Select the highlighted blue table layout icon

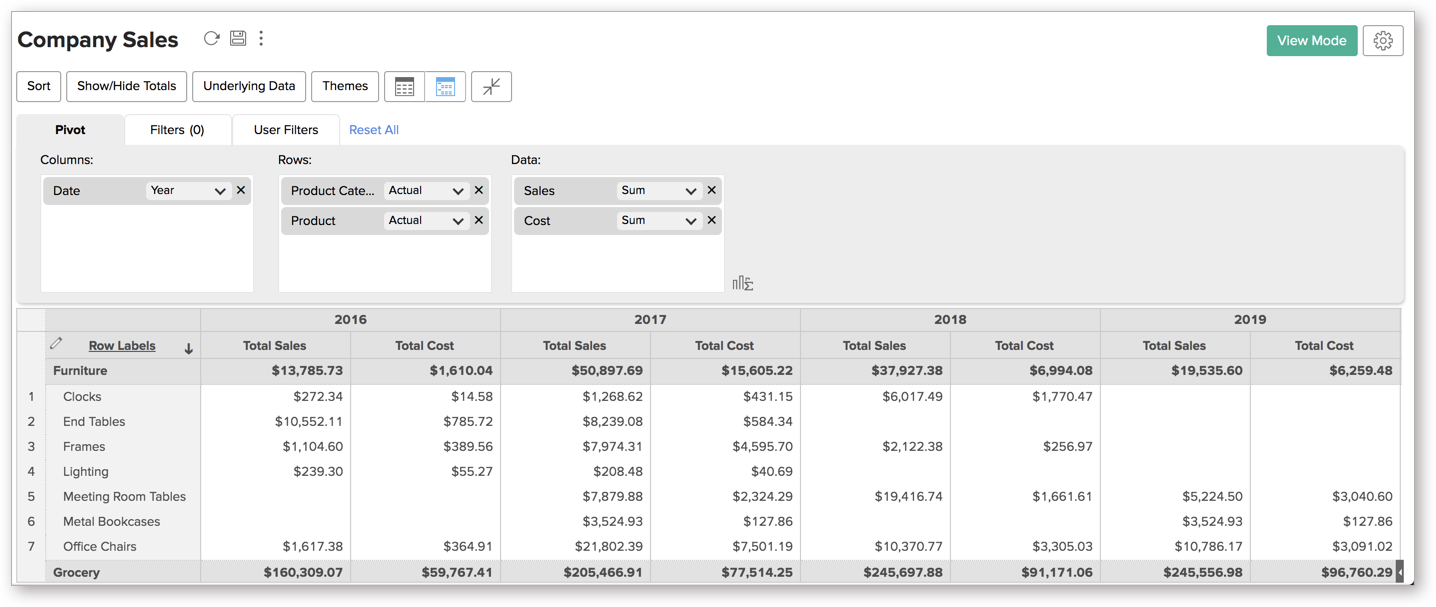pos(445,87)
